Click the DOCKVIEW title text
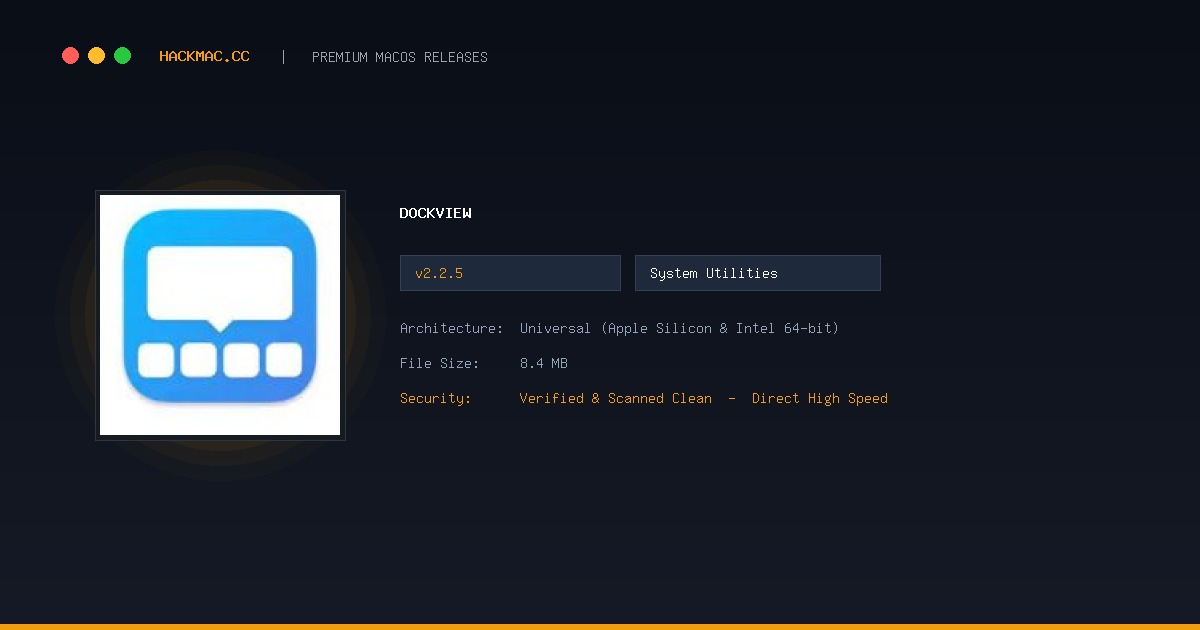The image size is (1200, 630). point(435,213)
